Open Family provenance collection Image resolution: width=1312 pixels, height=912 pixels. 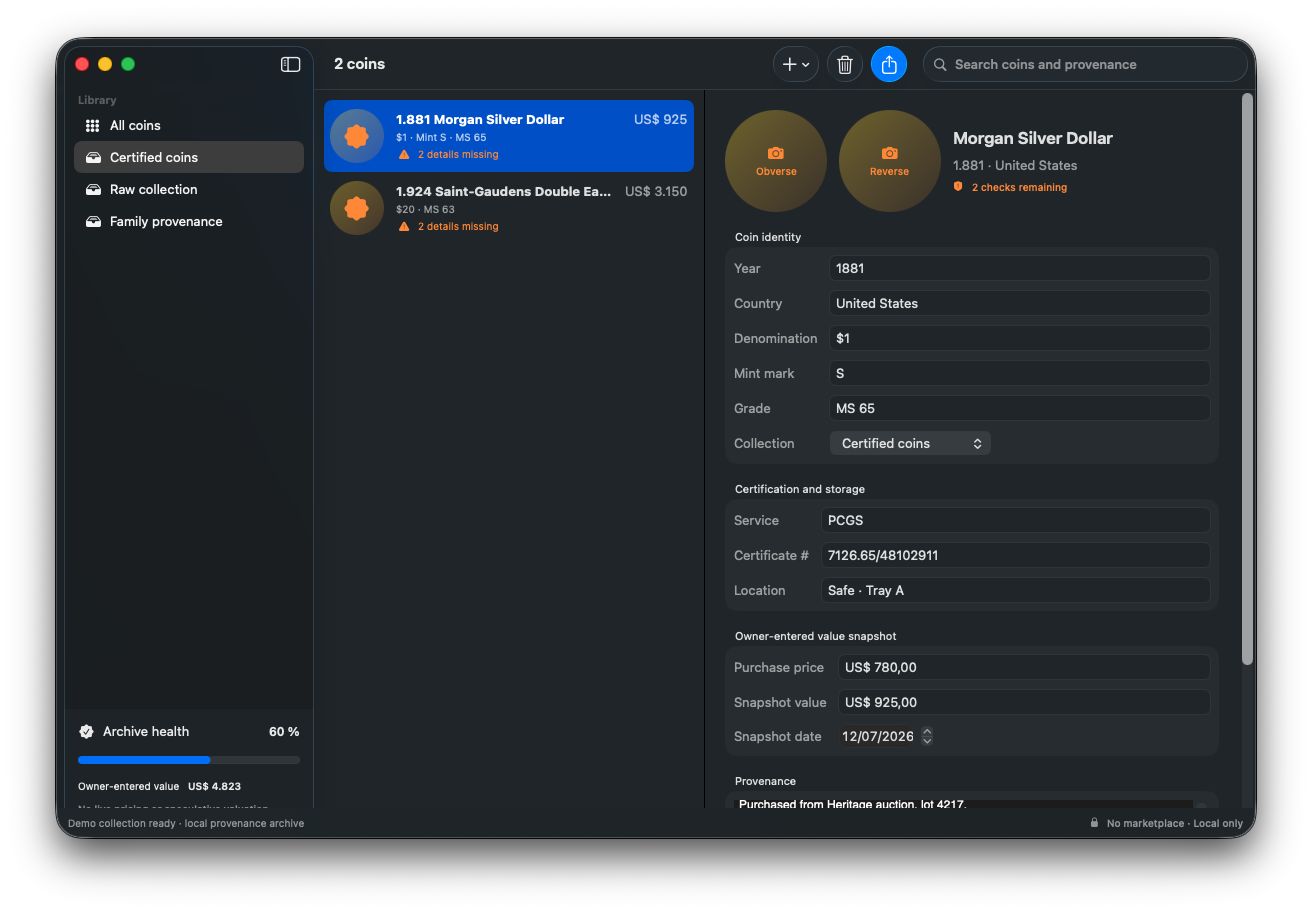click(x=189, y=221)
